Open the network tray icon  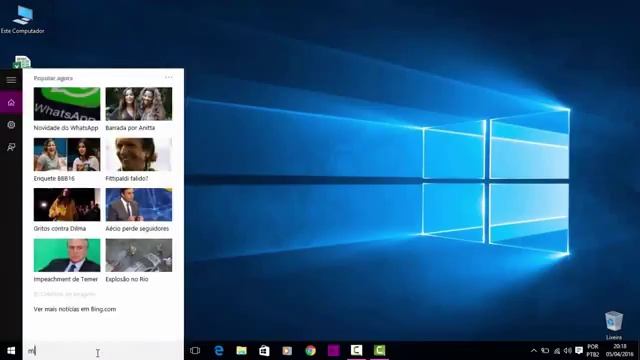[x=557, y=351]
